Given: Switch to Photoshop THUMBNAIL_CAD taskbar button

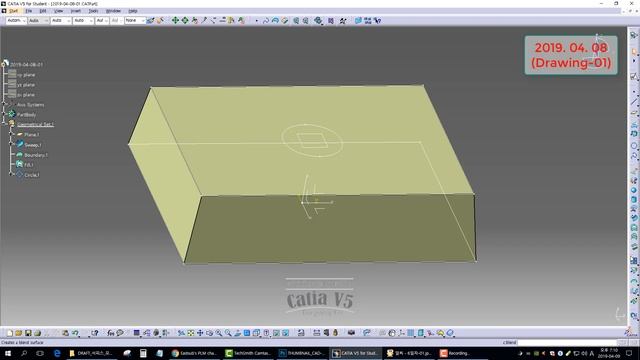Looking at the screenshot, I should [302, 353].
